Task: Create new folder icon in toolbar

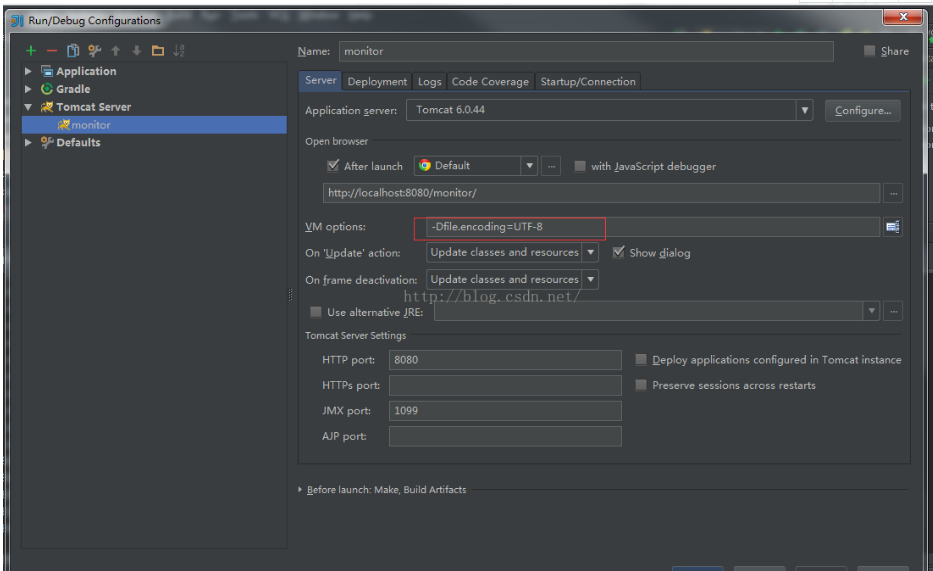Action: click(158, 51)
